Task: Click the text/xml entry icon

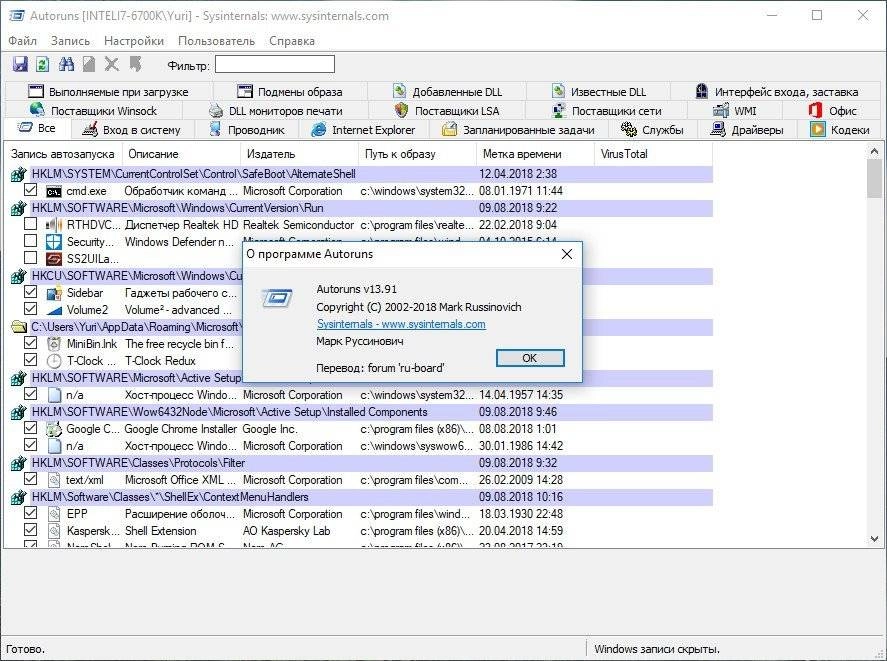Action: coord(54,480)
